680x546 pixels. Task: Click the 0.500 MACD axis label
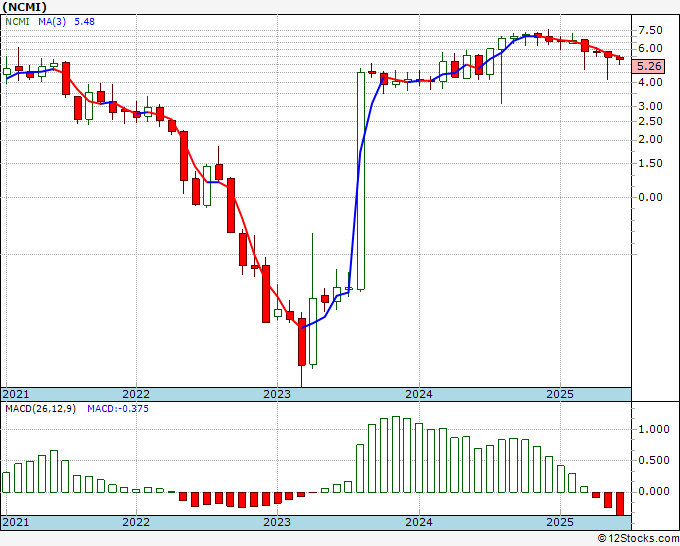coord(654,461)
